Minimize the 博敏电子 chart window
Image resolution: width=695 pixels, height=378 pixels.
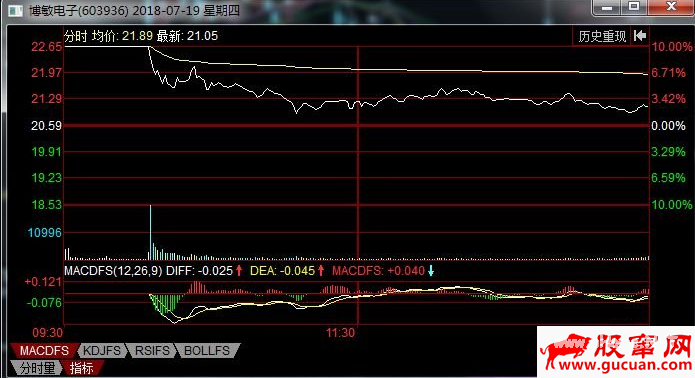pyautogui.click(x=607, y=8)
